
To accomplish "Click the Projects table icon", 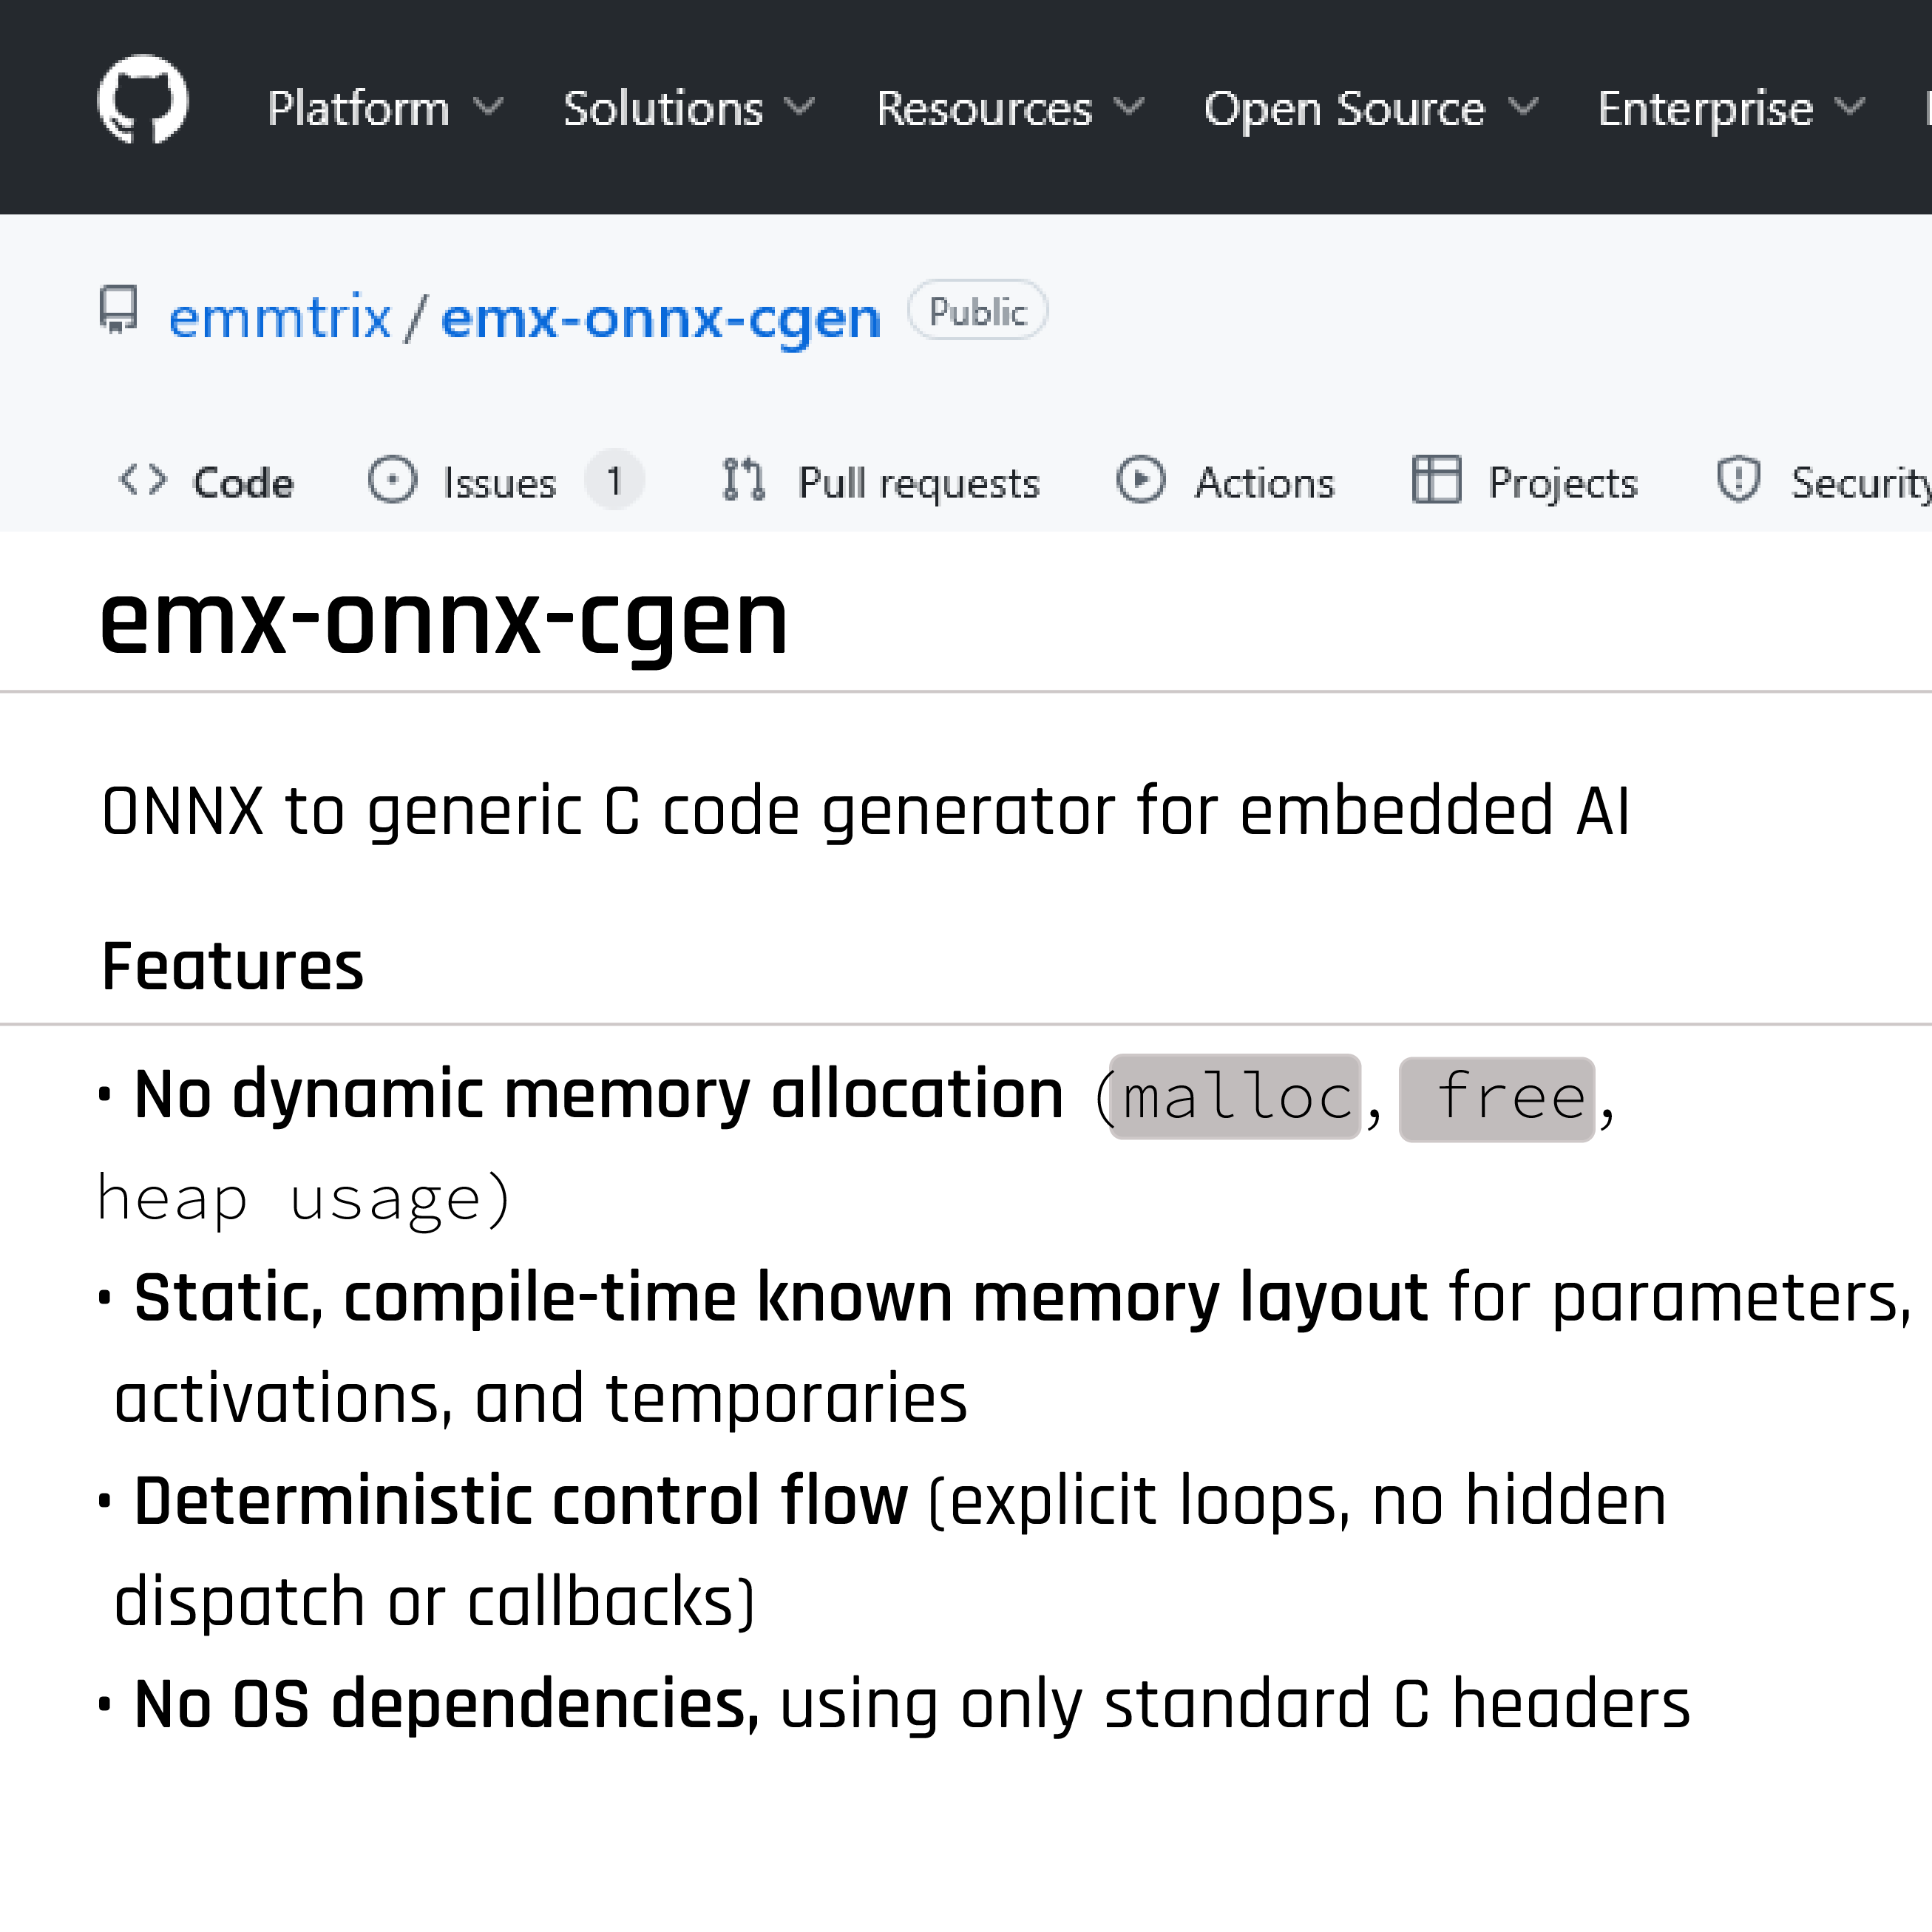I will pos(1437,480).
